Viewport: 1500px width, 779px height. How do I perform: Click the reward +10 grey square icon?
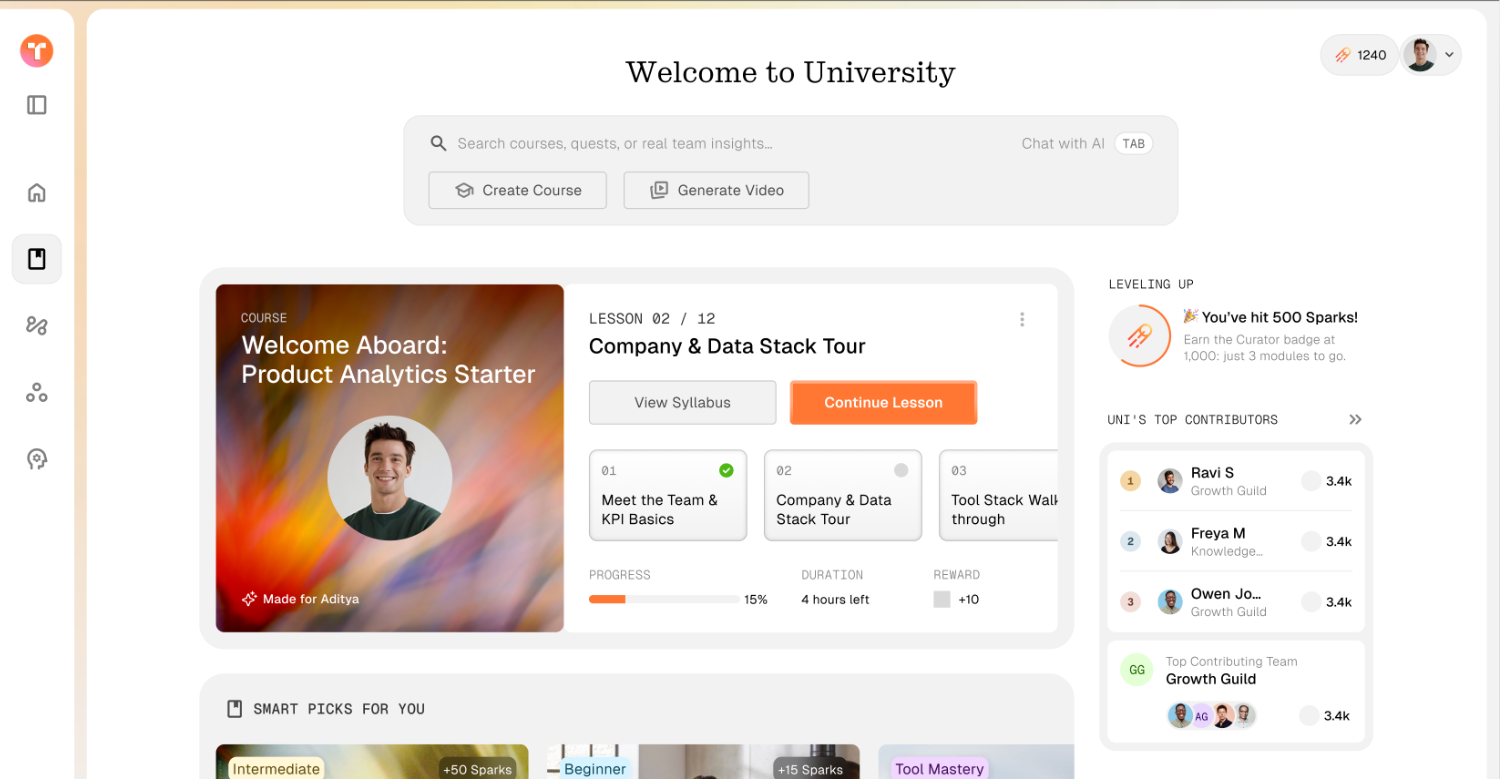click(941, 599)
